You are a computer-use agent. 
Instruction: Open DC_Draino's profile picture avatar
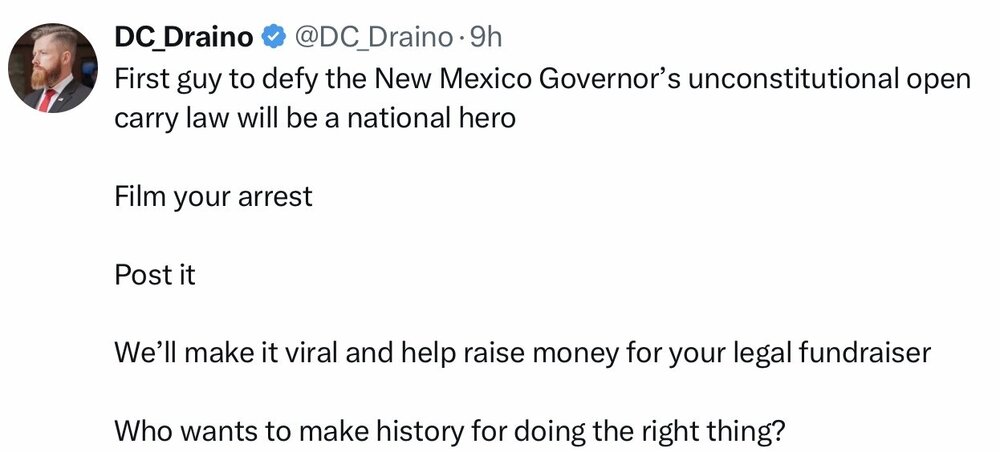pyautogui.click(x=53, y=68)
